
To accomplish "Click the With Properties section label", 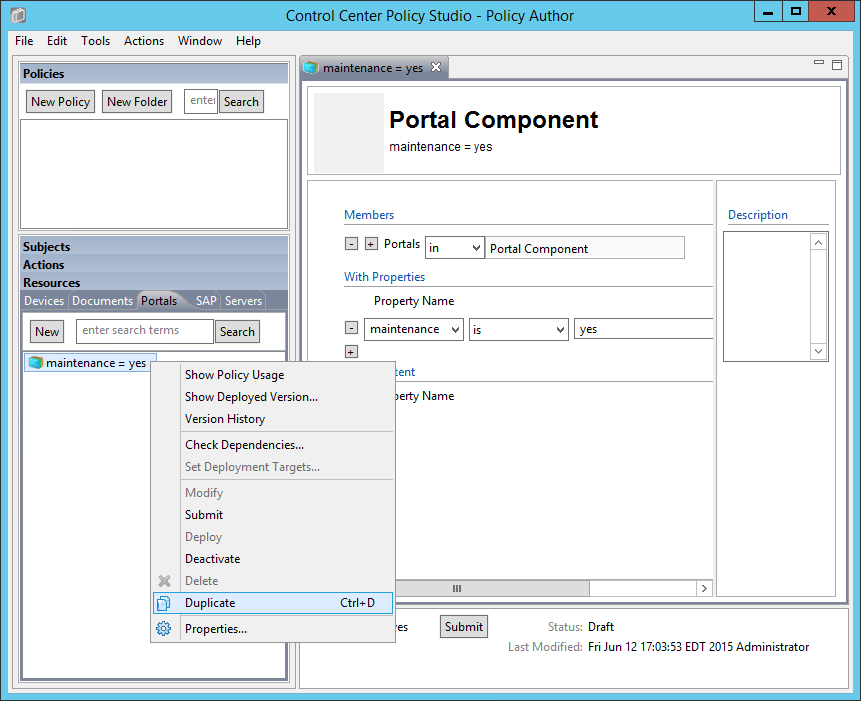I will point(384,277).
